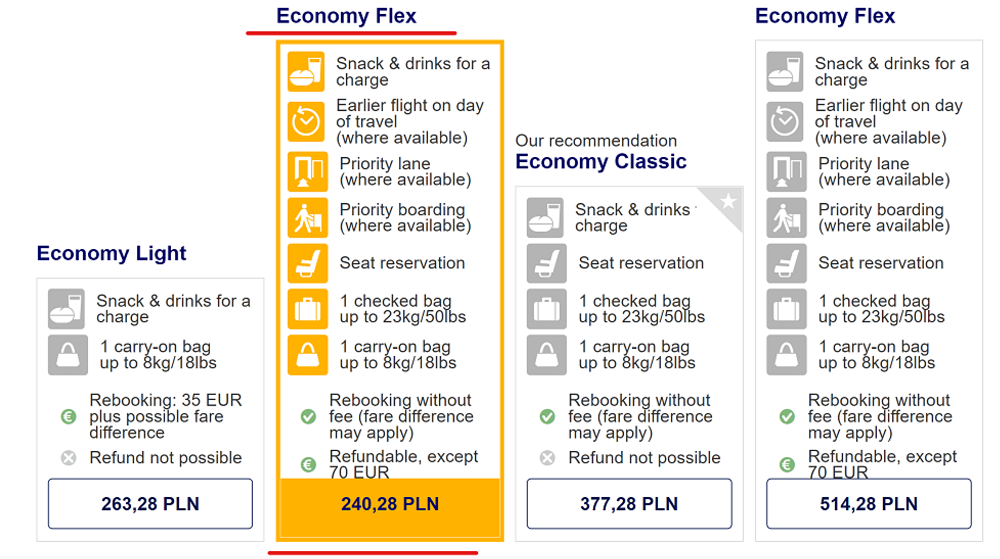Click Economy Light carry-on bag icon

pos(68,355)
